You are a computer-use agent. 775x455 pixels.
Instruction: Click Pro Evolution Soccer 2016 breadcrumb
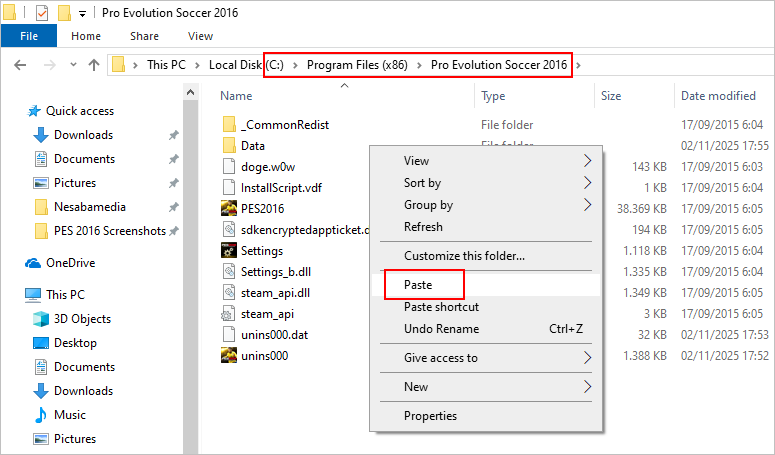click(x=499, y=65)
